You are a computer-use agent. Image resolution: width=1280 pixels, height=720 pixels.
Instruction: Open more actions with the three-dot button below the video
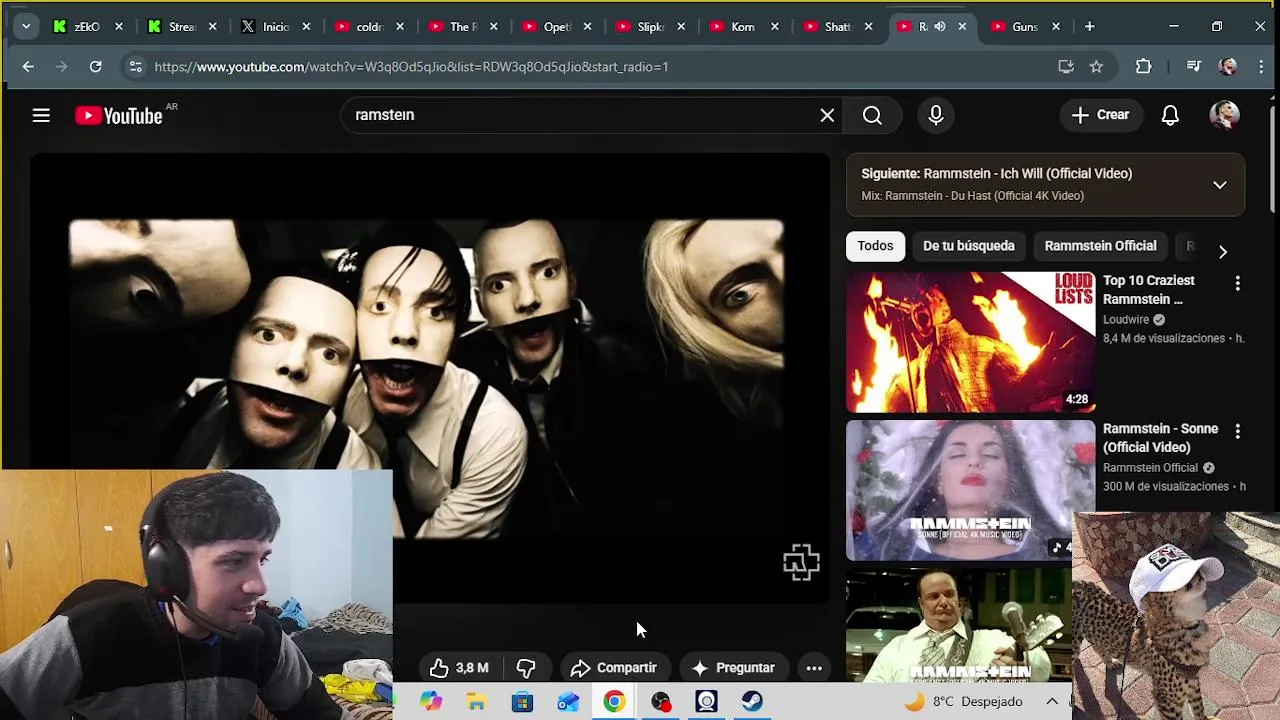click(x=814, y=668)
